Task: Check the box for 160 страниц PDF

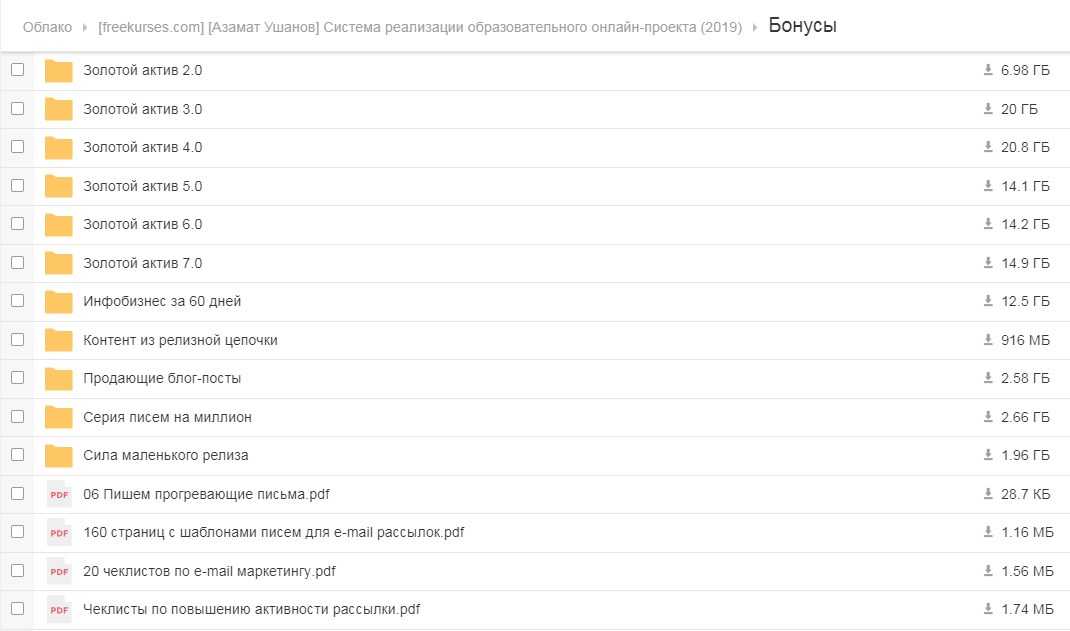Action: point(17,531)
